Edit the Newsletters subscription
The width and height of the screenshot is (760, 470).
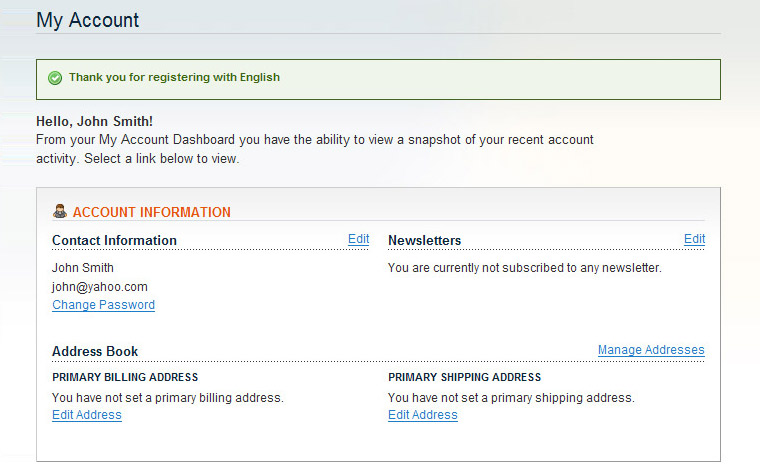point(695,239)
